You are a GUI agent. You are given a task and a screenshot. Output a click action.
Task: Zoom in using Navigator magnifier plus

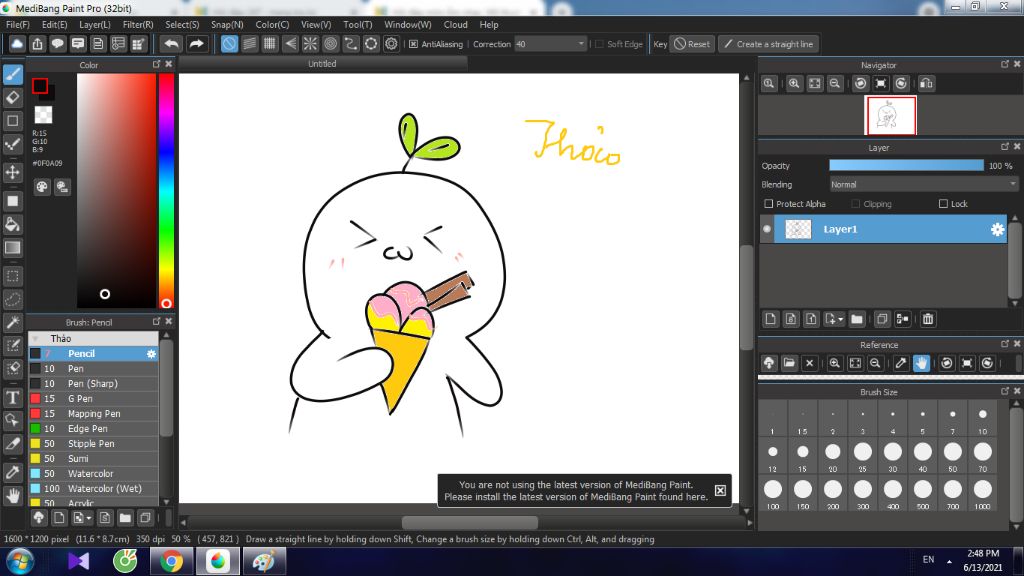coord(794,84)
